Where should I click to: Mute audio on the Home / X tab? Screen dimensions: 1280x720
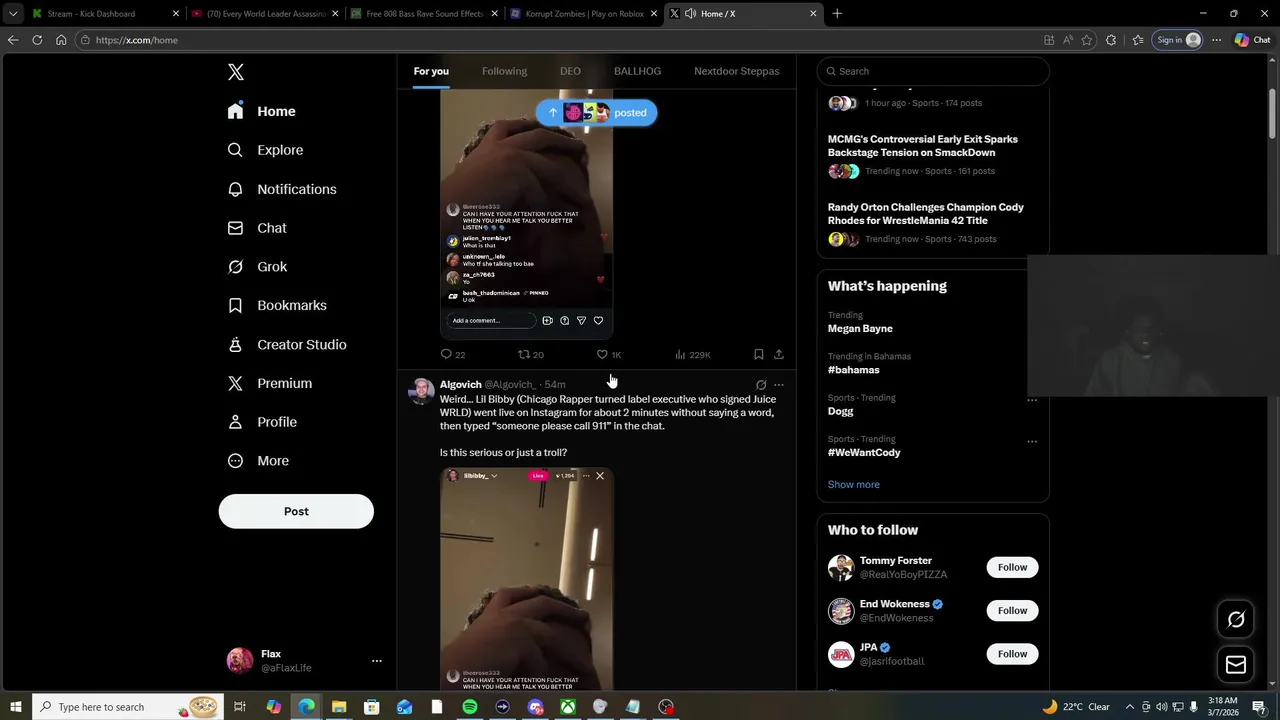[690, 14]
